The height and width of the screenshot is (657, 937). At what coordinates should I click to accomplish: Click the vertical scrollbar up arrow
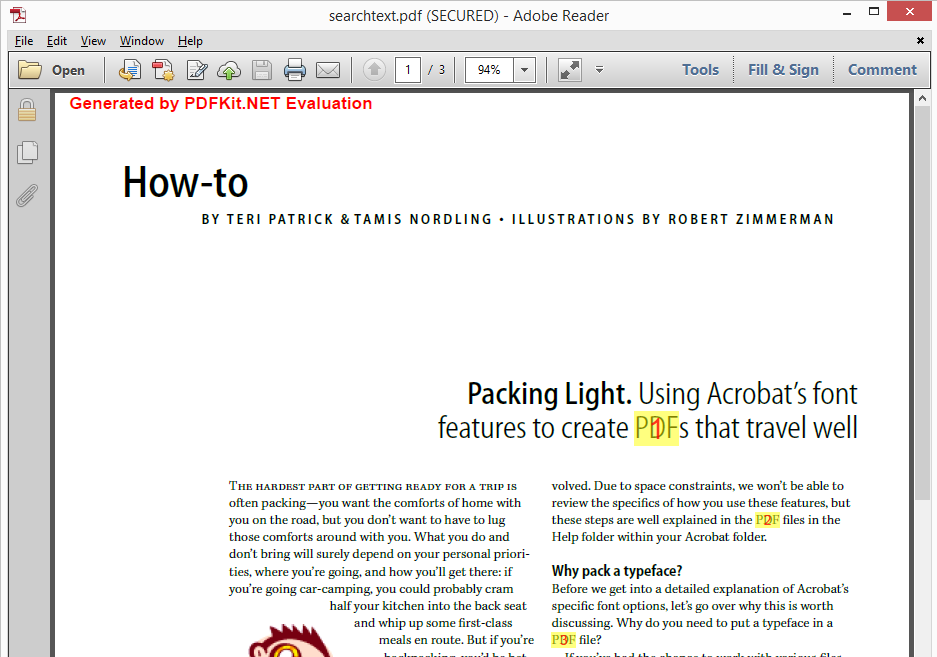922,98
